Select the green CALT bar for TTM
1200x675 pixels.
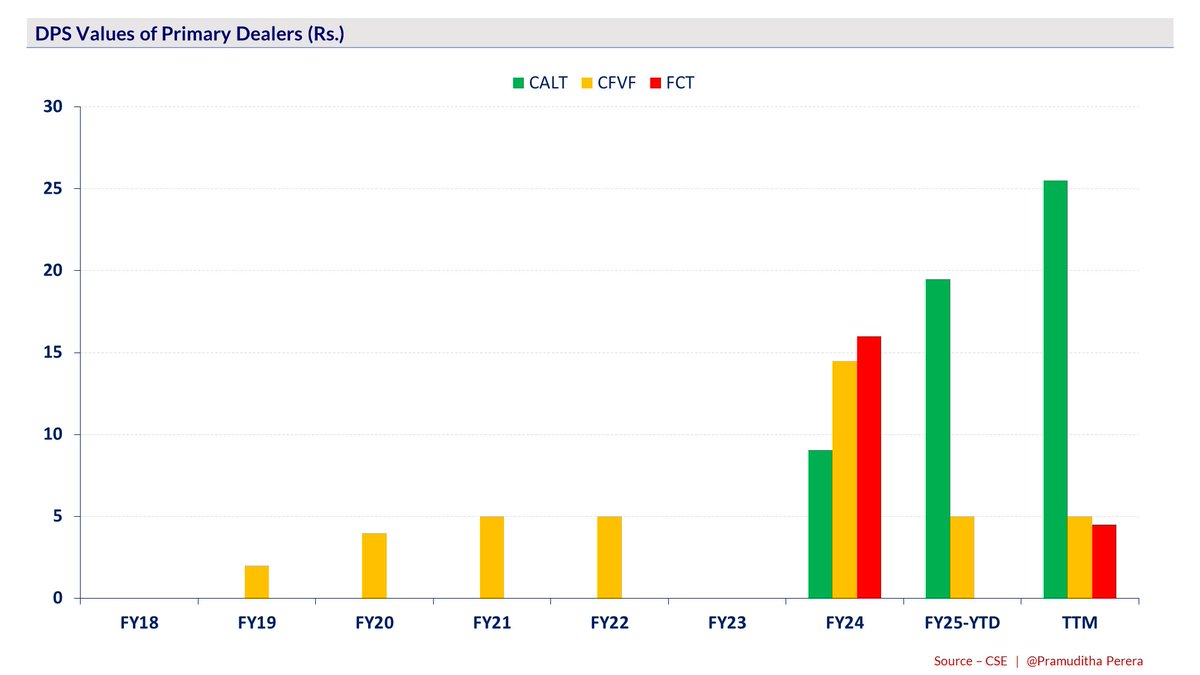point(1055,390)
